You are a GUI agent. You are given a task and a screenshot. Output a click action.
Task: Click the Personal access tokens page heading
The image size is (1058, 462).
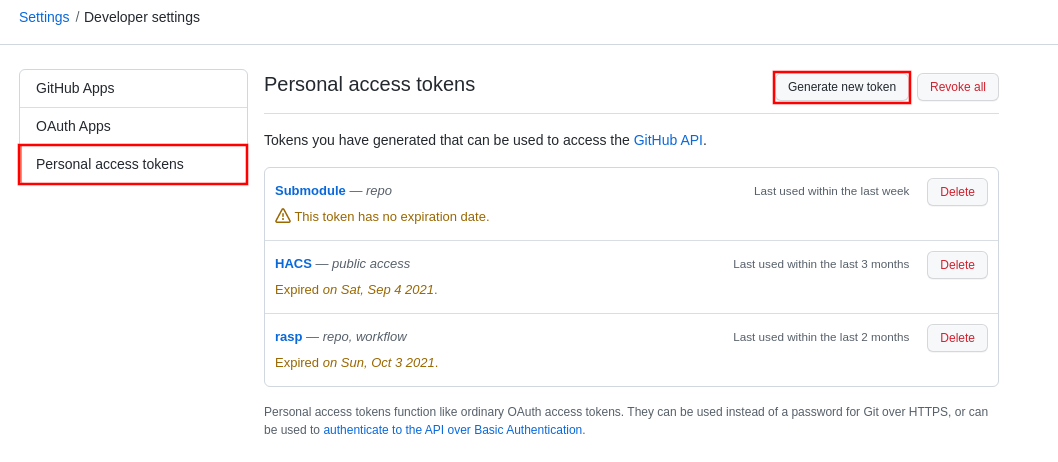[369, 84]
